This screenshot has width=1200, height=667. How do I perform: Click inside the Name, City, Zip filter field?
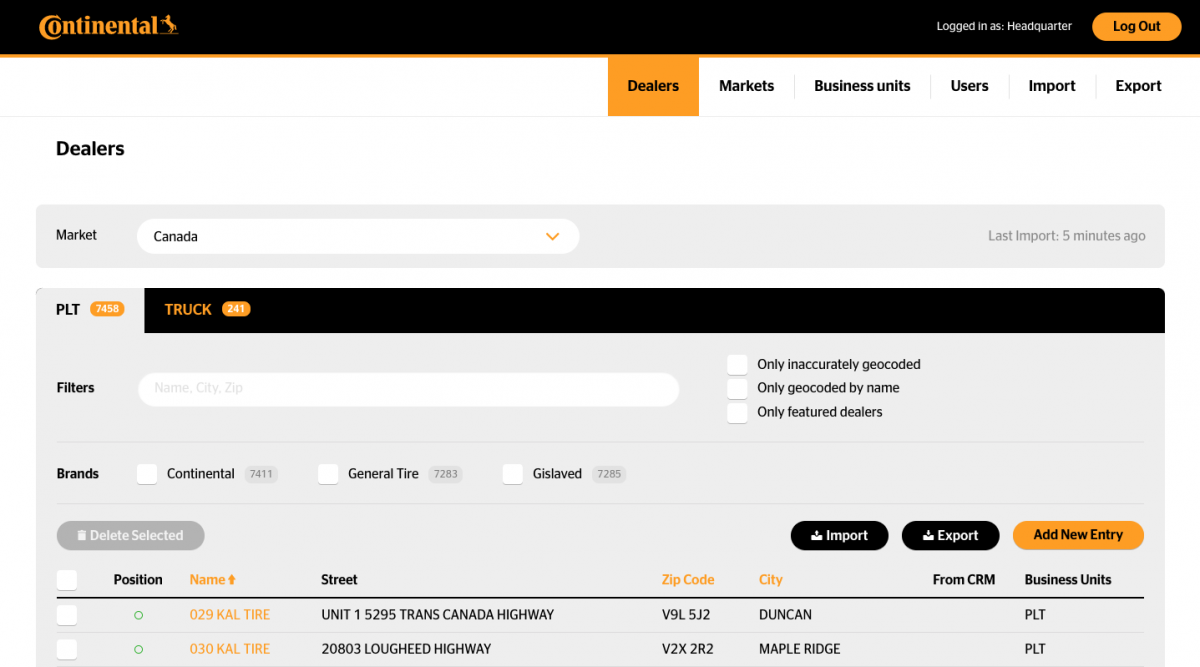[x=408, y=389]
